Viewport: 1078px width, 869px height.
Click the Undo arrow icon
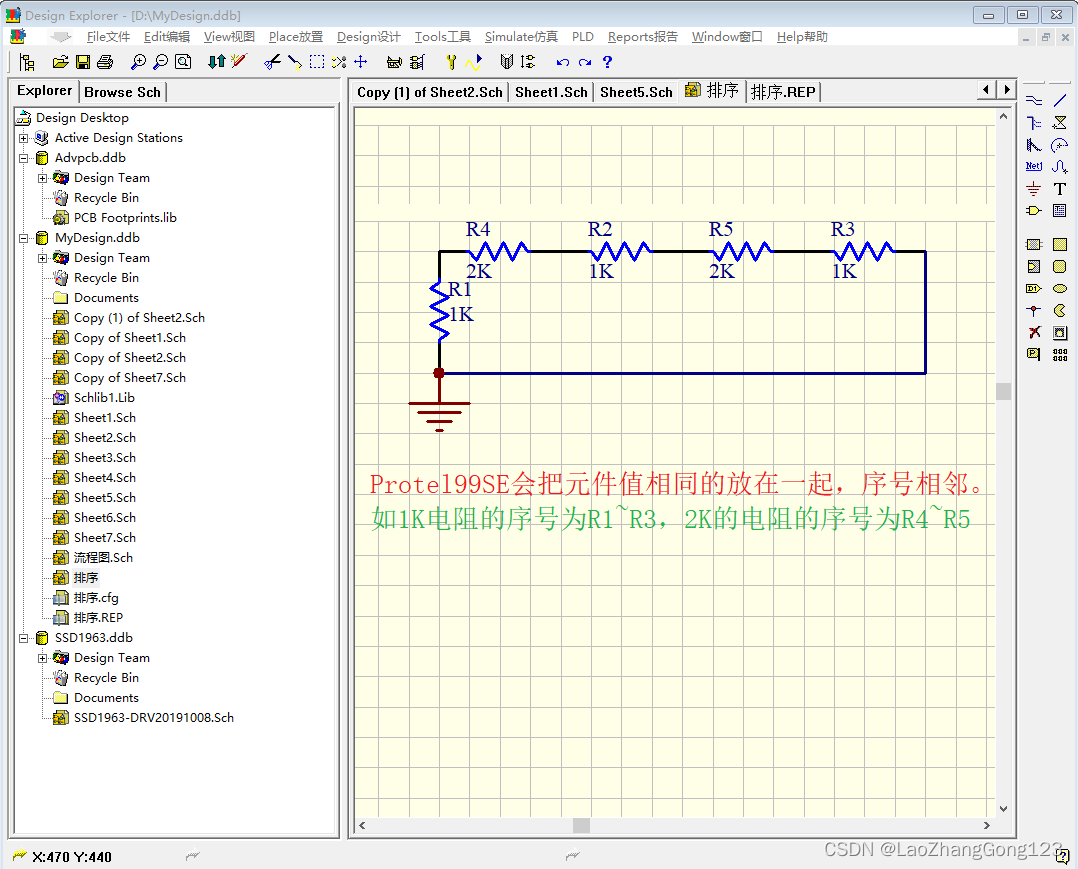point(562,63)
